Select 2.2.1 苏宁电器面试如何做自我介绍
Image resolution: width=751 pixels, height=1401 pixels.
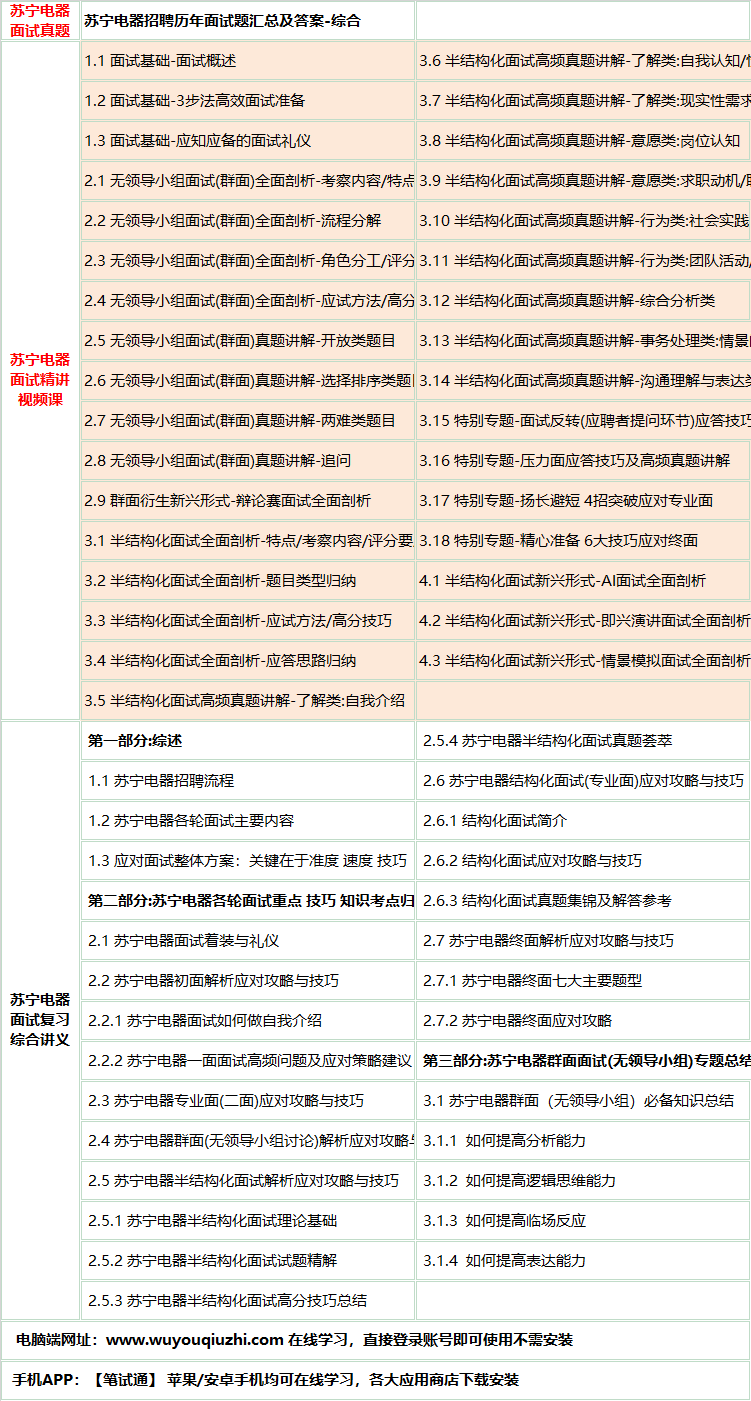point(204,1020)
